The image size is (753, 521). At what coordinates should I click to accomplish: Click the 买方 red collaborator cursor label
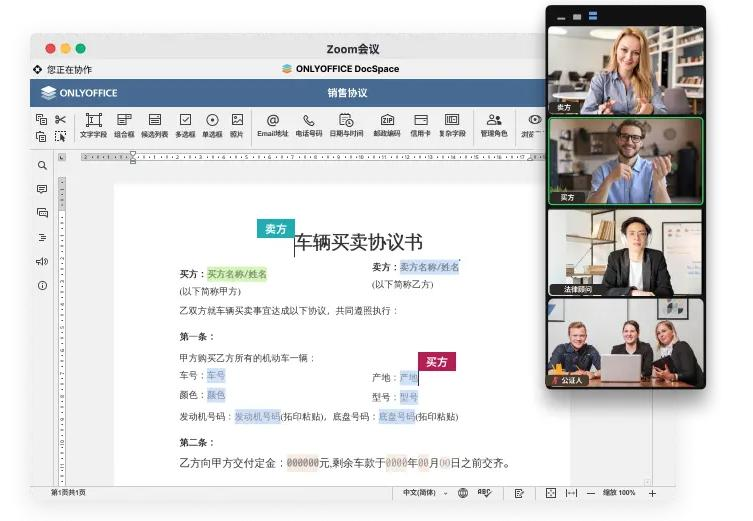tap(437, 362)
